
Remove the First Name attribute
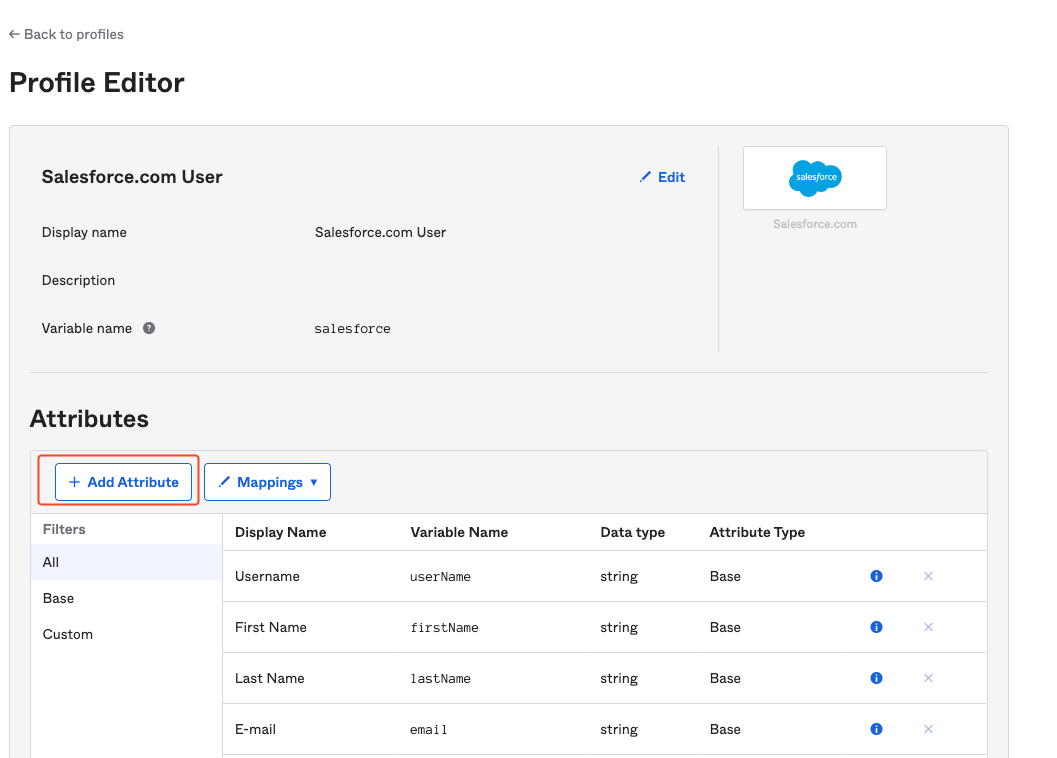tap(928, 627)
